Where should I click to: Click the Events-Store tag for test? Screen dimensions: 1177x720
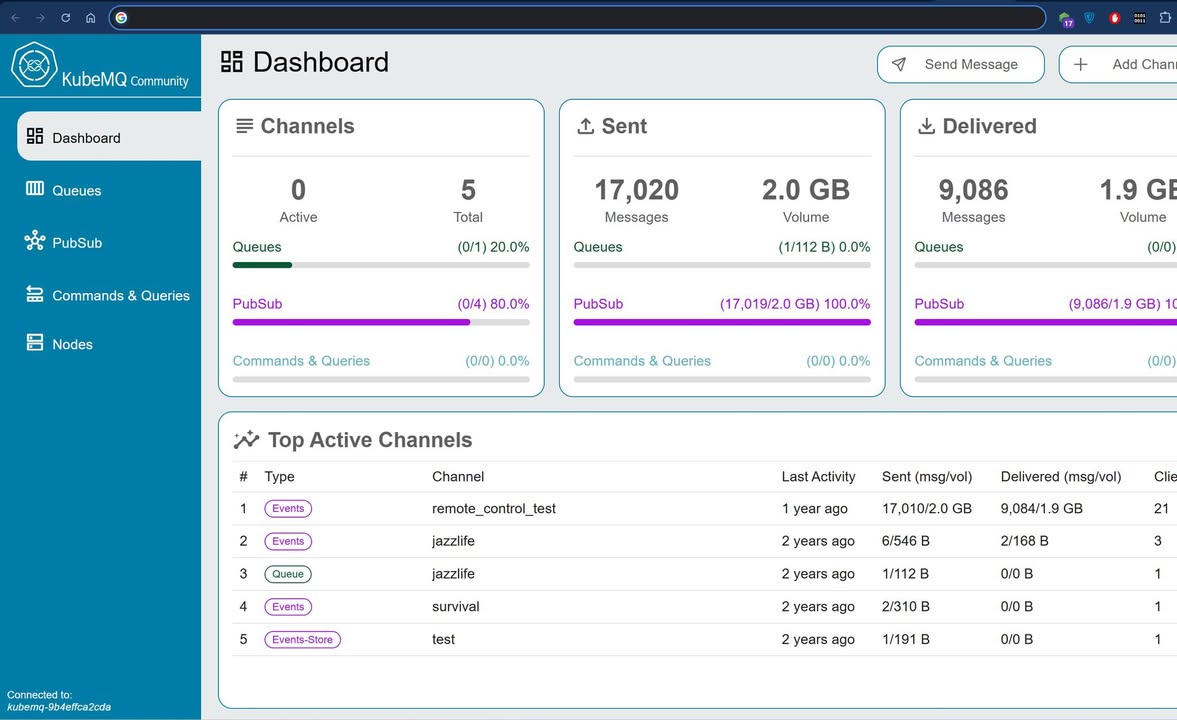[302, 640]
